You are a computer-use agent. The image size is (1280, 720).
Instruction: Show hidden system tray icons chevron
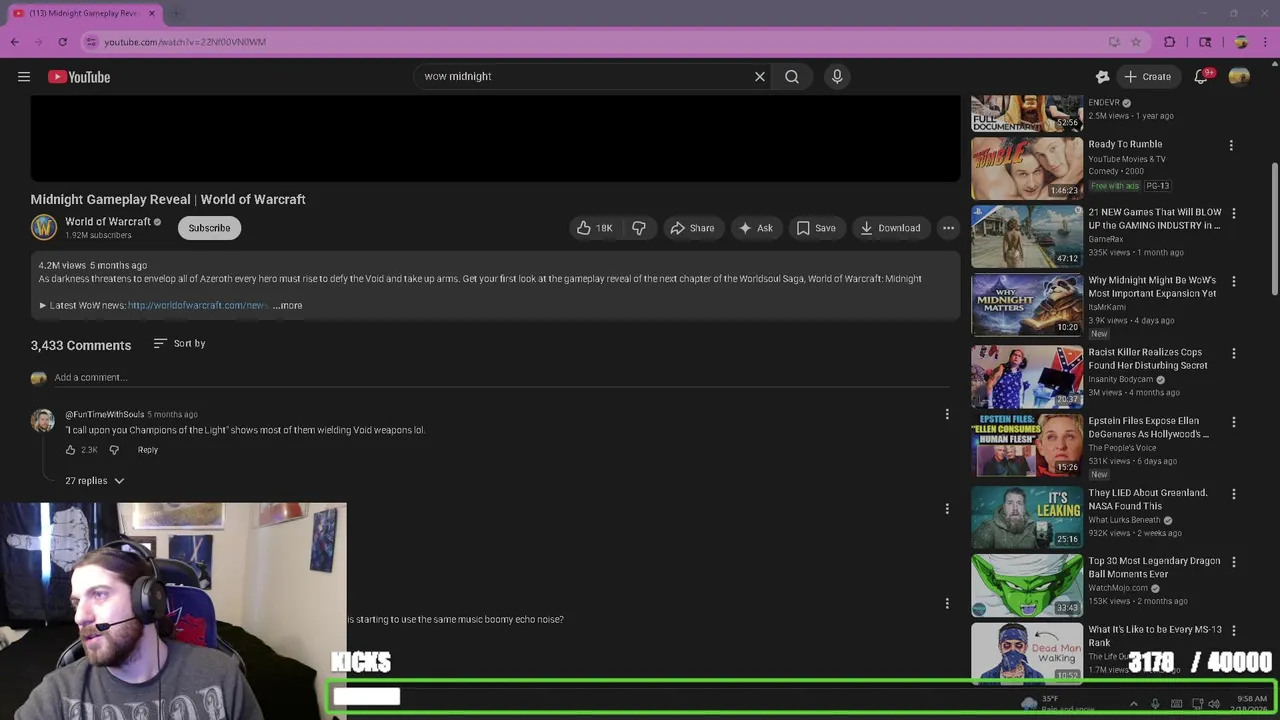point(1133,704)
